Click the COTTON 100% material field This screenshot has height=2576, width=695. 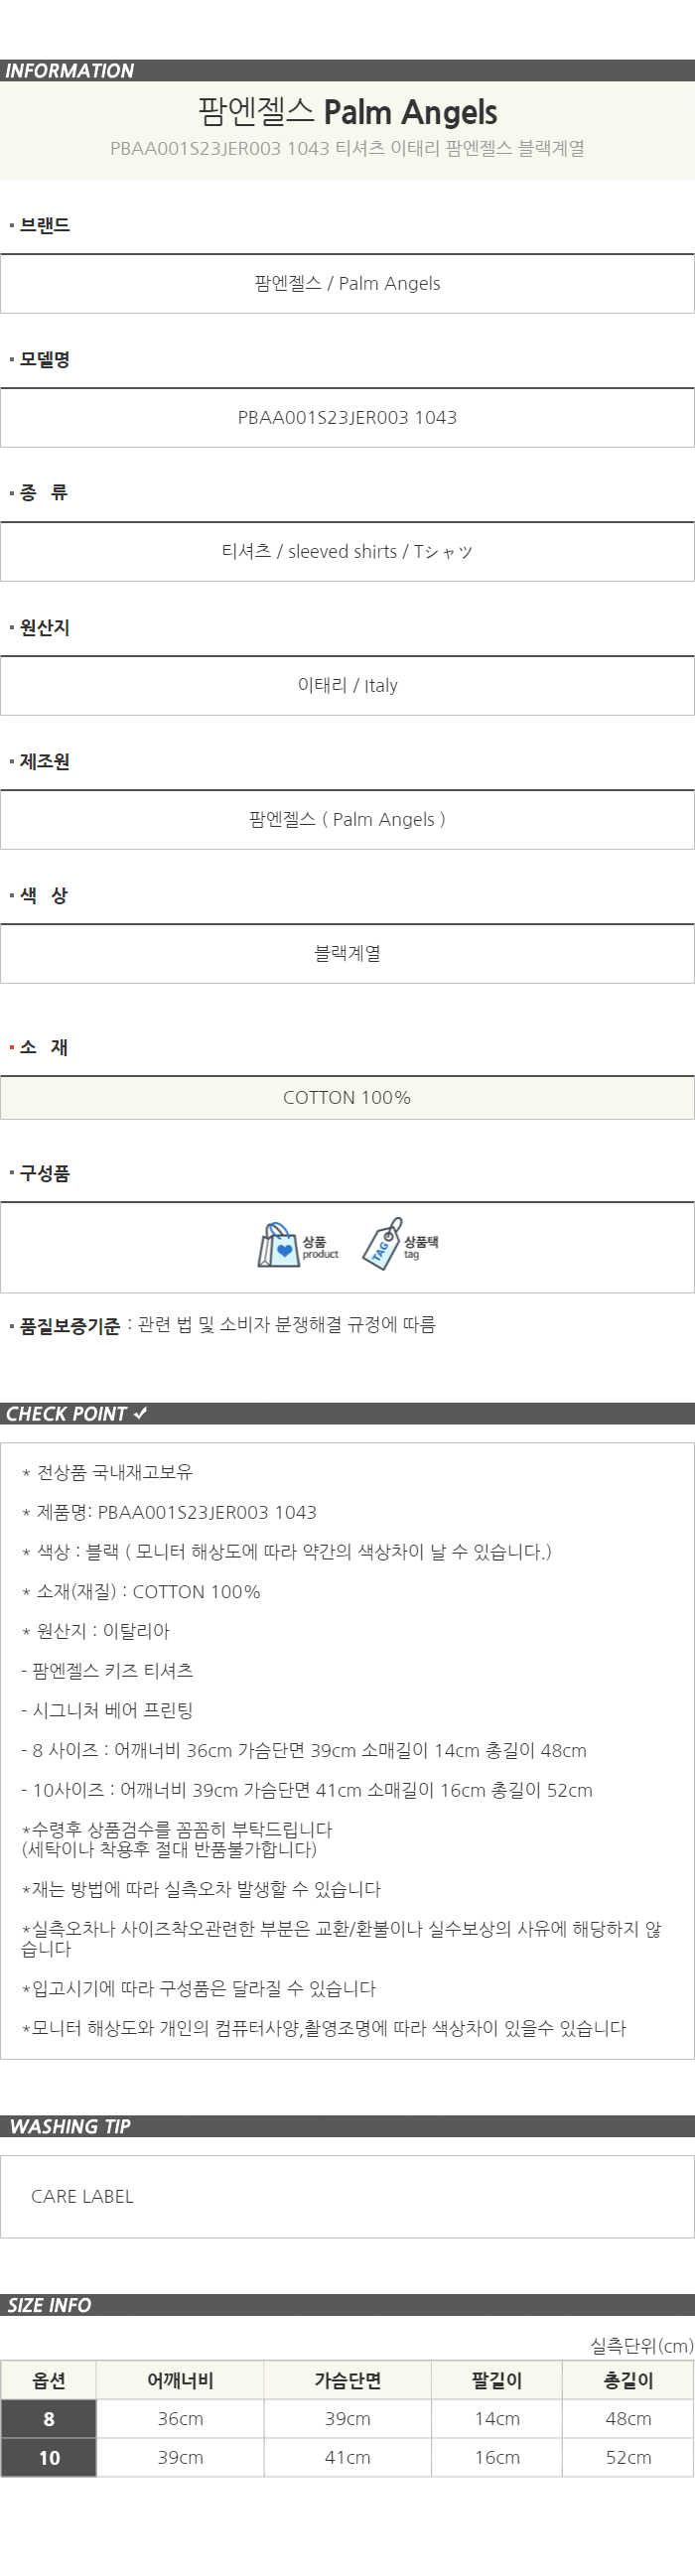[x=347, y=1097]
